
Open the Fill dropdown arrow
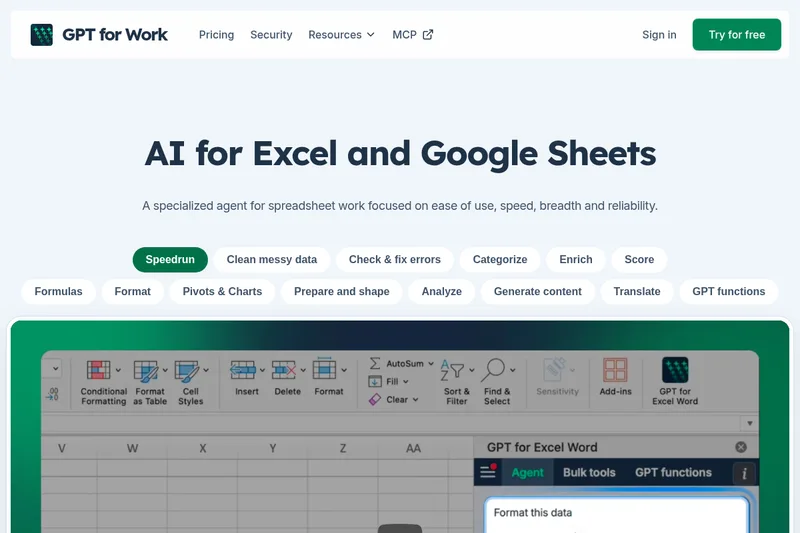pyautogui.click(x=406, y=382)
